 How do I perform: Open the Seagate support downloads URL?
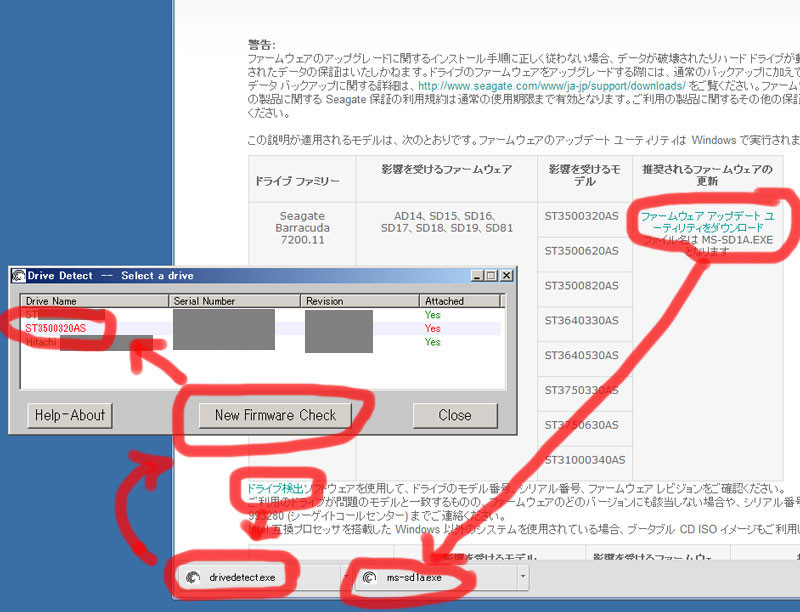(552, 86)
